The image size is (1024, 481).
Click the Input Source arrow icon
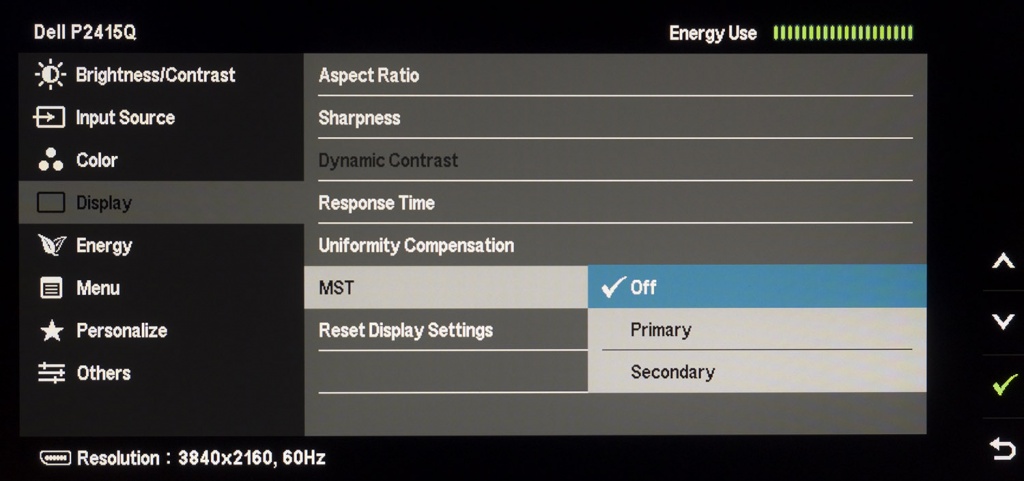pos(50,118)
